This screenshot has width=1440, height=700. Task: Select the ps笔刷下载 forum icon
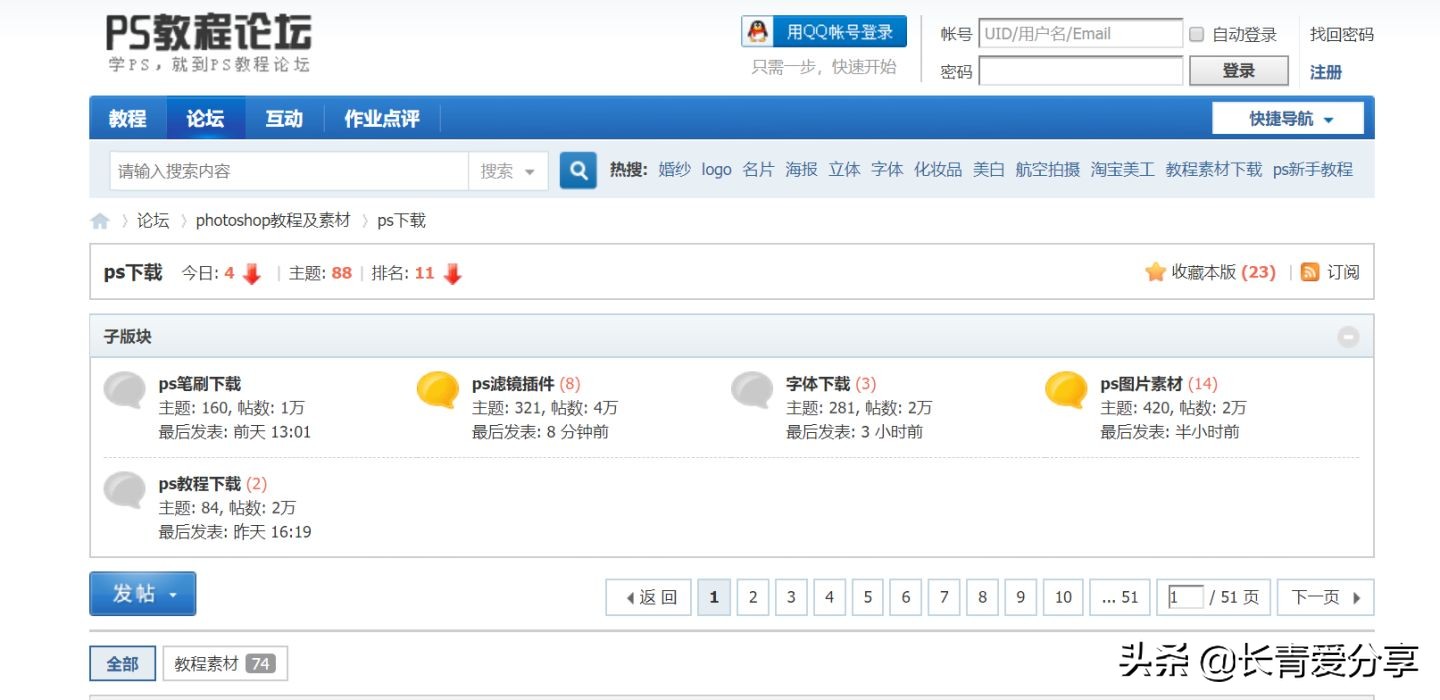point(123,391)
